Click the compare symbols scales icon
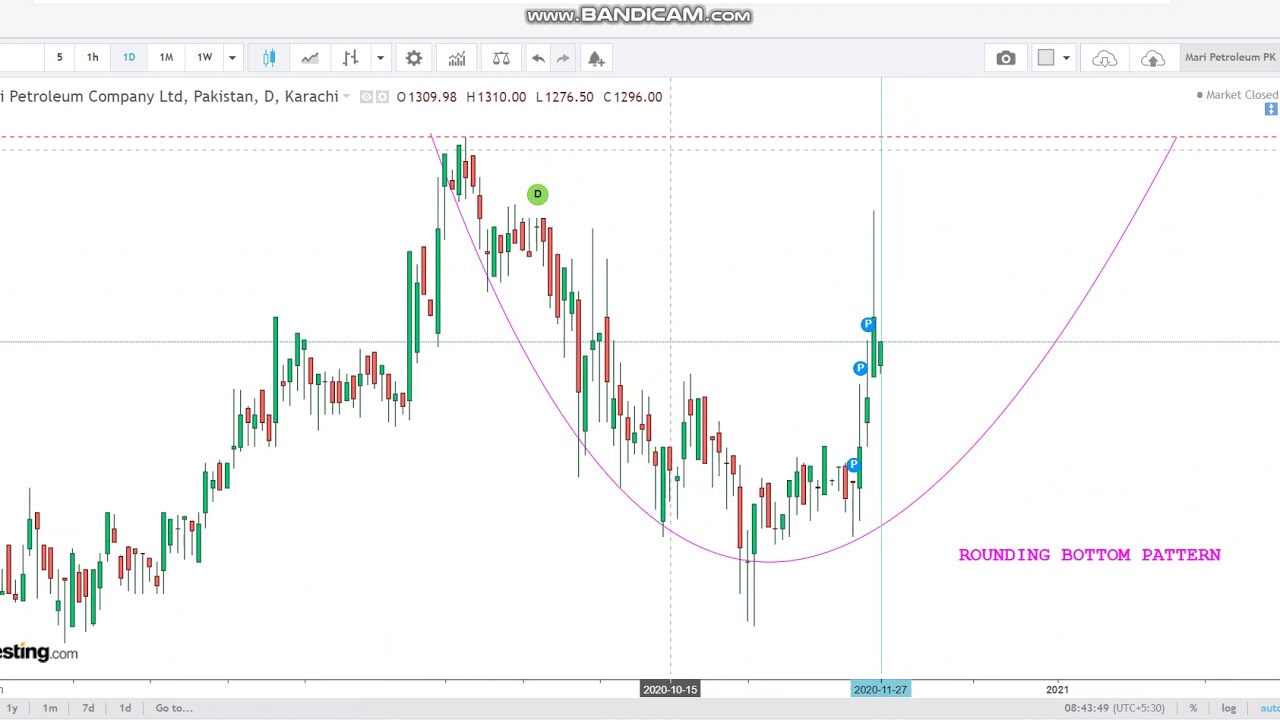Screen dimensions: 1280x720 tap(501, 58)
